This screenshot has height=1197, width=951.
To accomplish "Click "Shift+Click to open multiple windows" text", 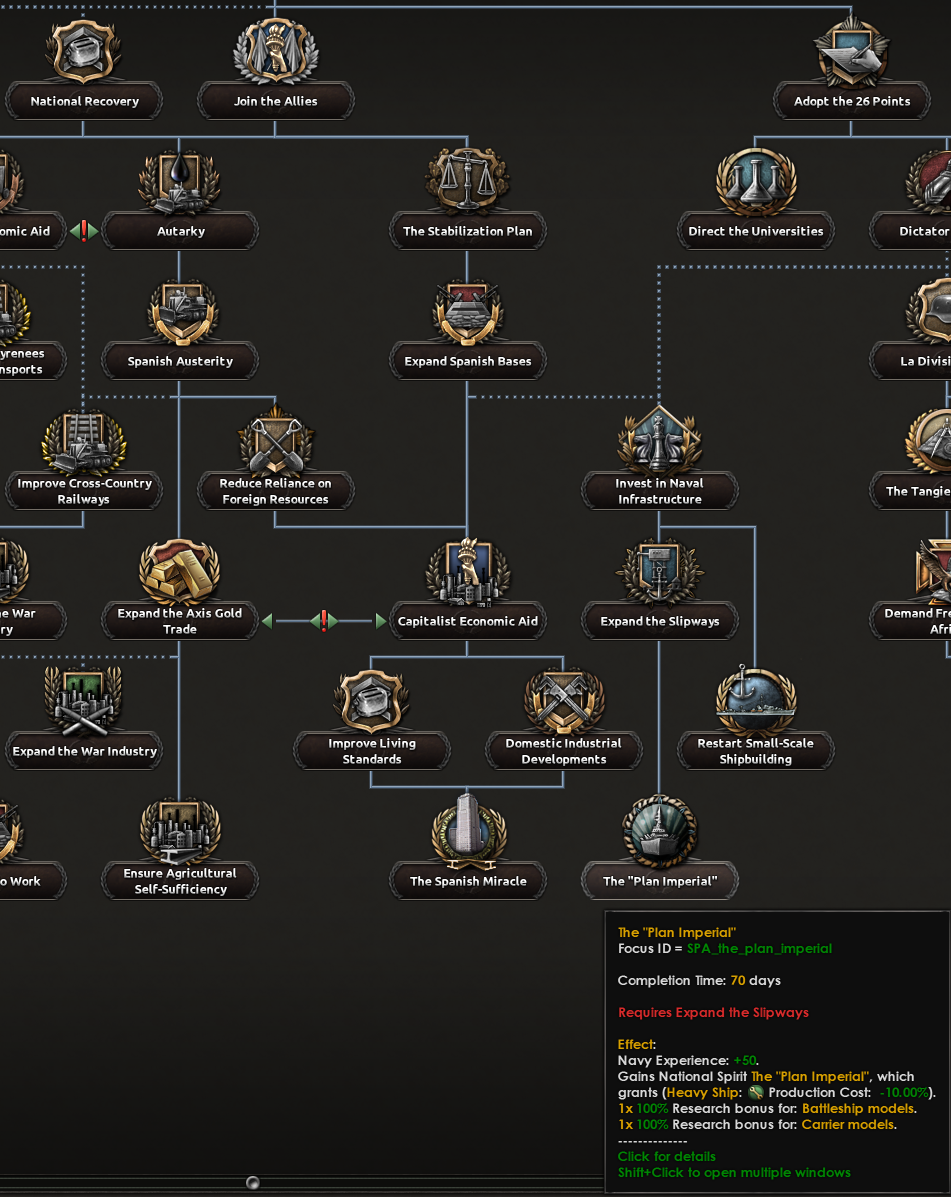I will [x=733, y=1172].
